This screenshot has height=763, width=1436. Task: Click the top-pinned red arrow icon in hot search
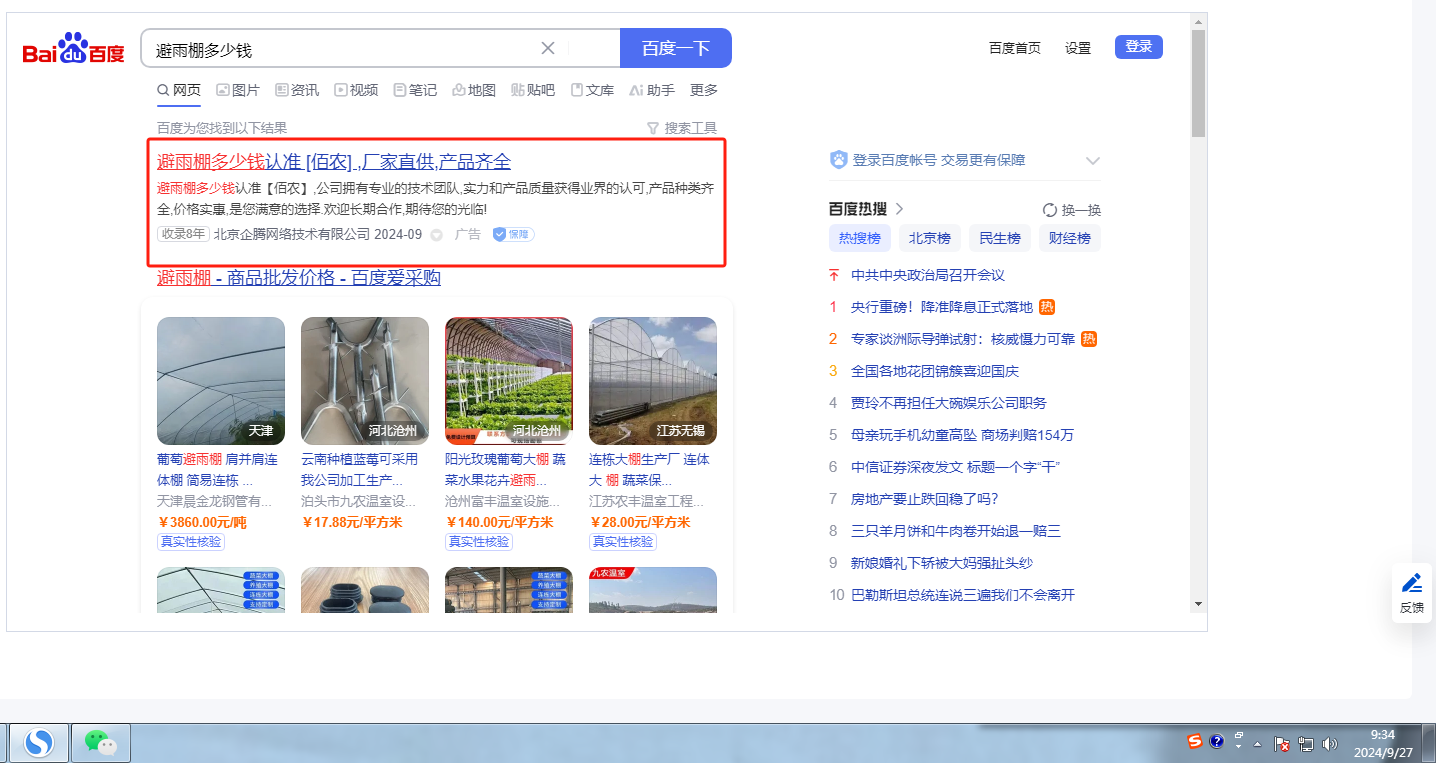(834, 275)
